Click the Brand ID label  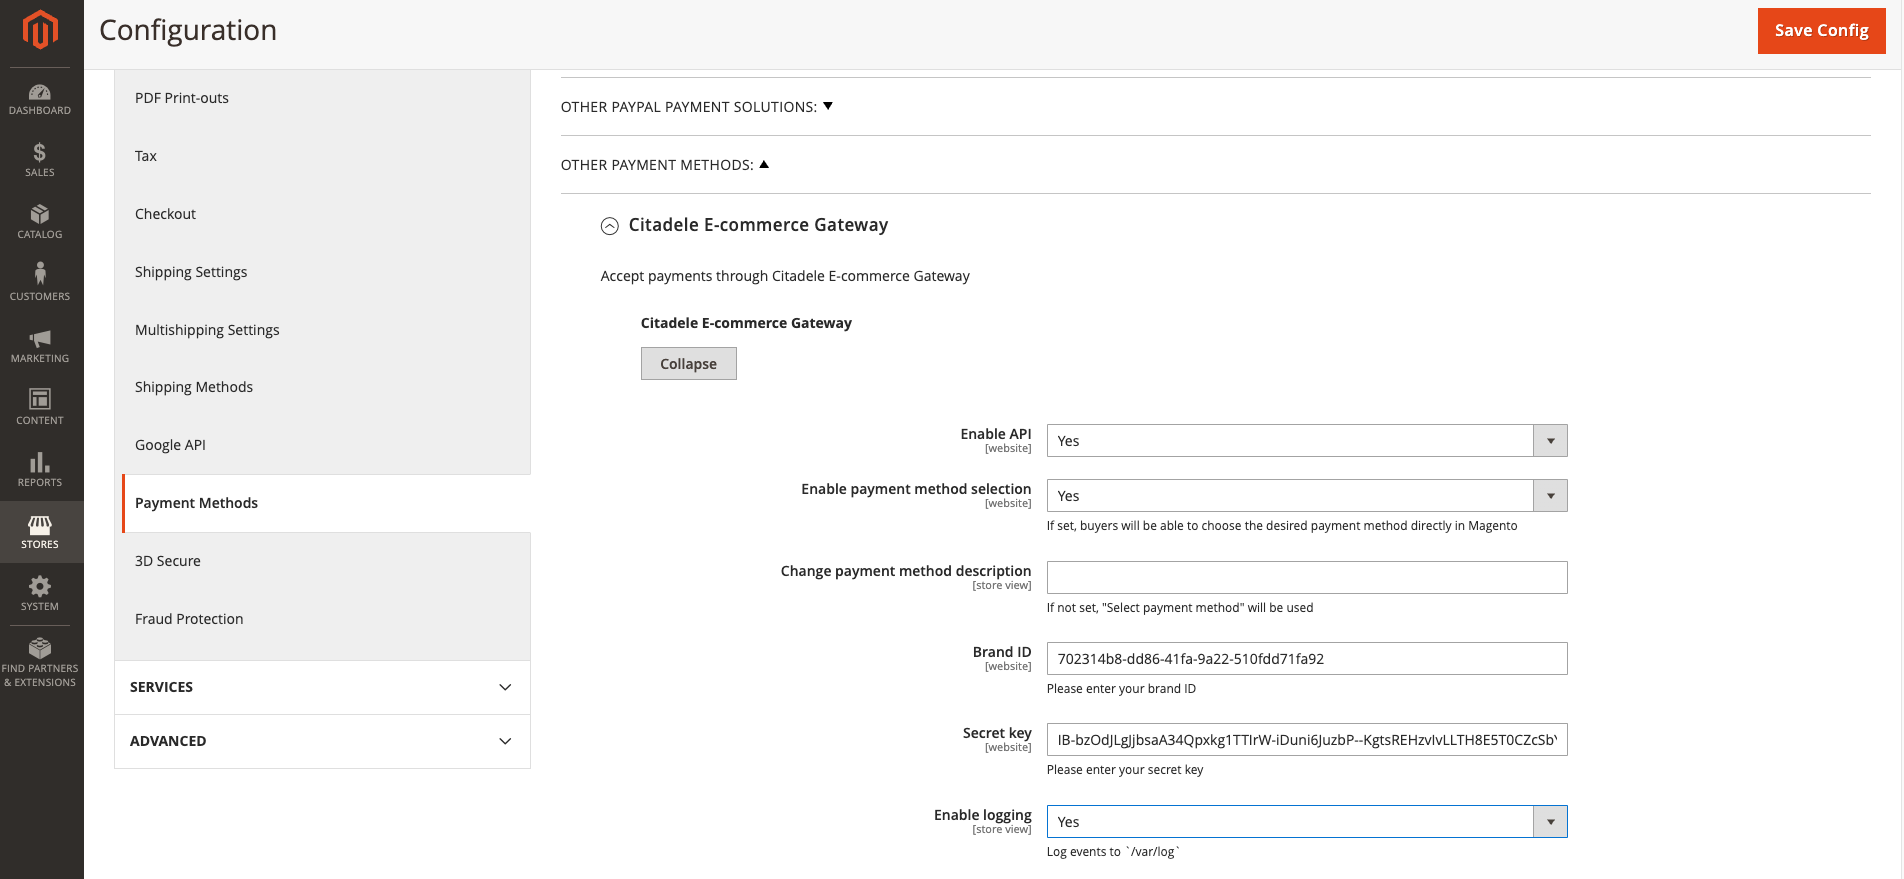click(1002, 652)
